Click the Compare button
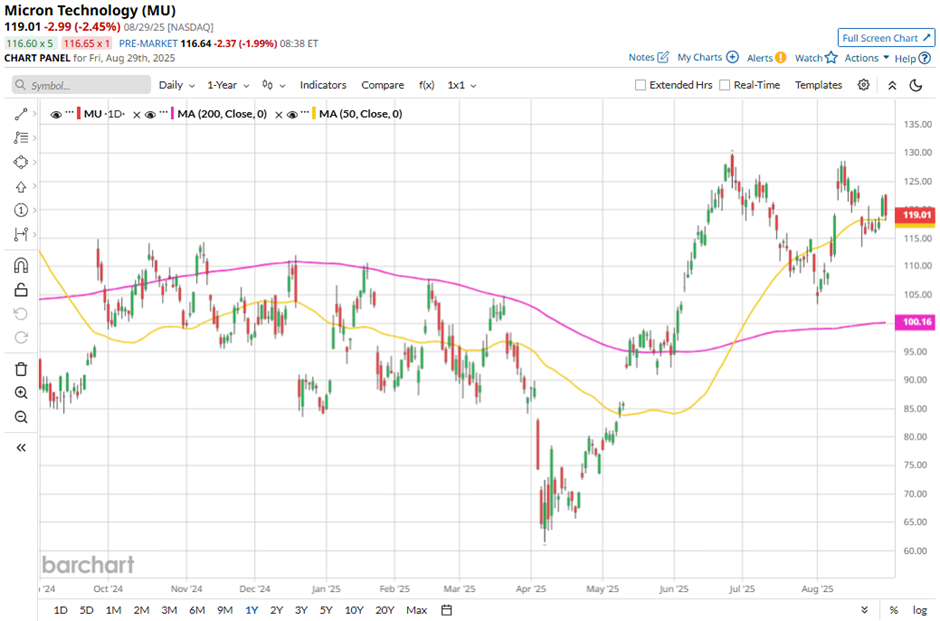 click(382, 85)
